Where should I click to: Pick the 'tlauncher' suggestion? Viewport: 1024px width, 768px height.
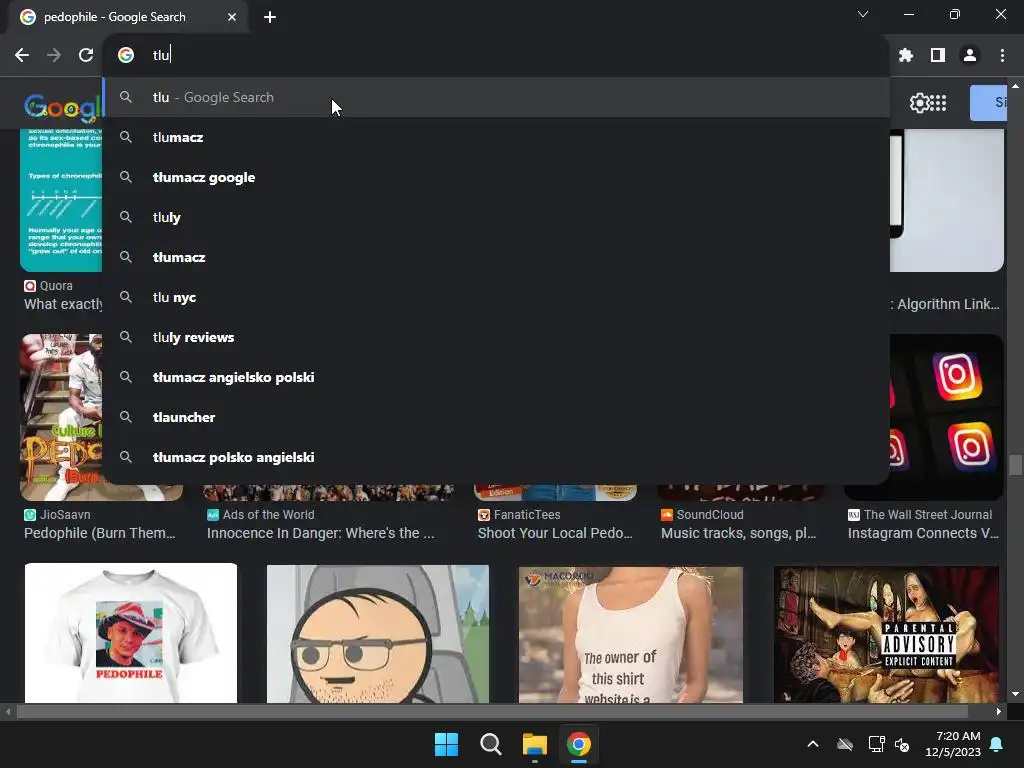coord(496,417)
